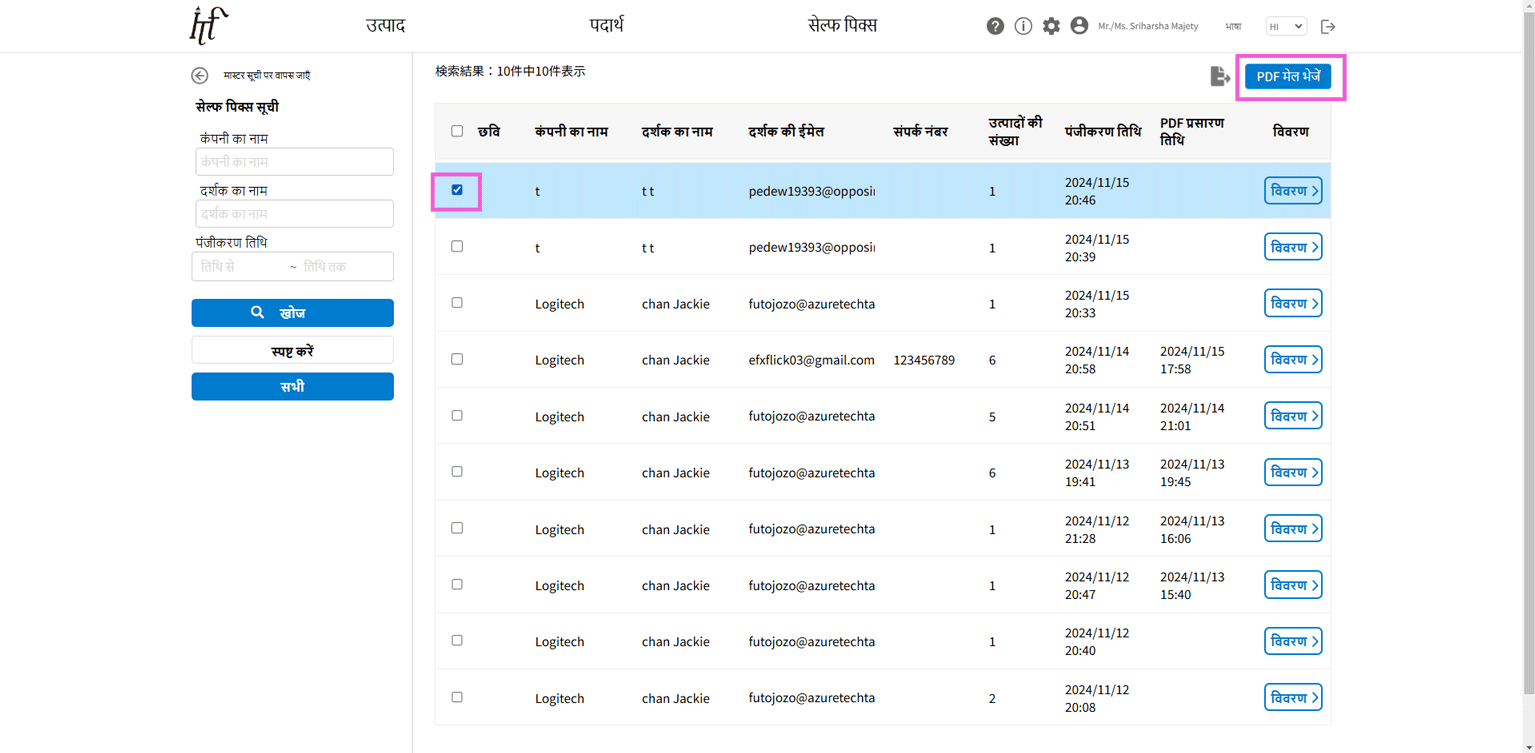Viewport: 1535px width, 753px height.
Task: Check the checkbox for the 2024/11/15 20:33 row
Action: tap(457, 302)
